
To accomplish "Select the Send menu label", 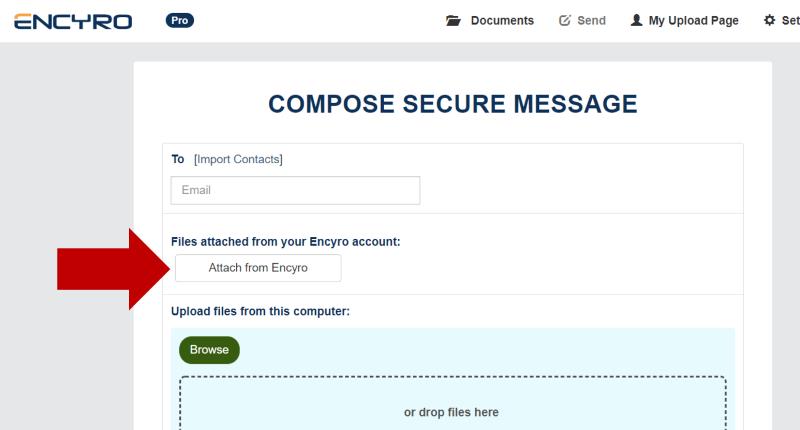I will [x=591, y=20].
